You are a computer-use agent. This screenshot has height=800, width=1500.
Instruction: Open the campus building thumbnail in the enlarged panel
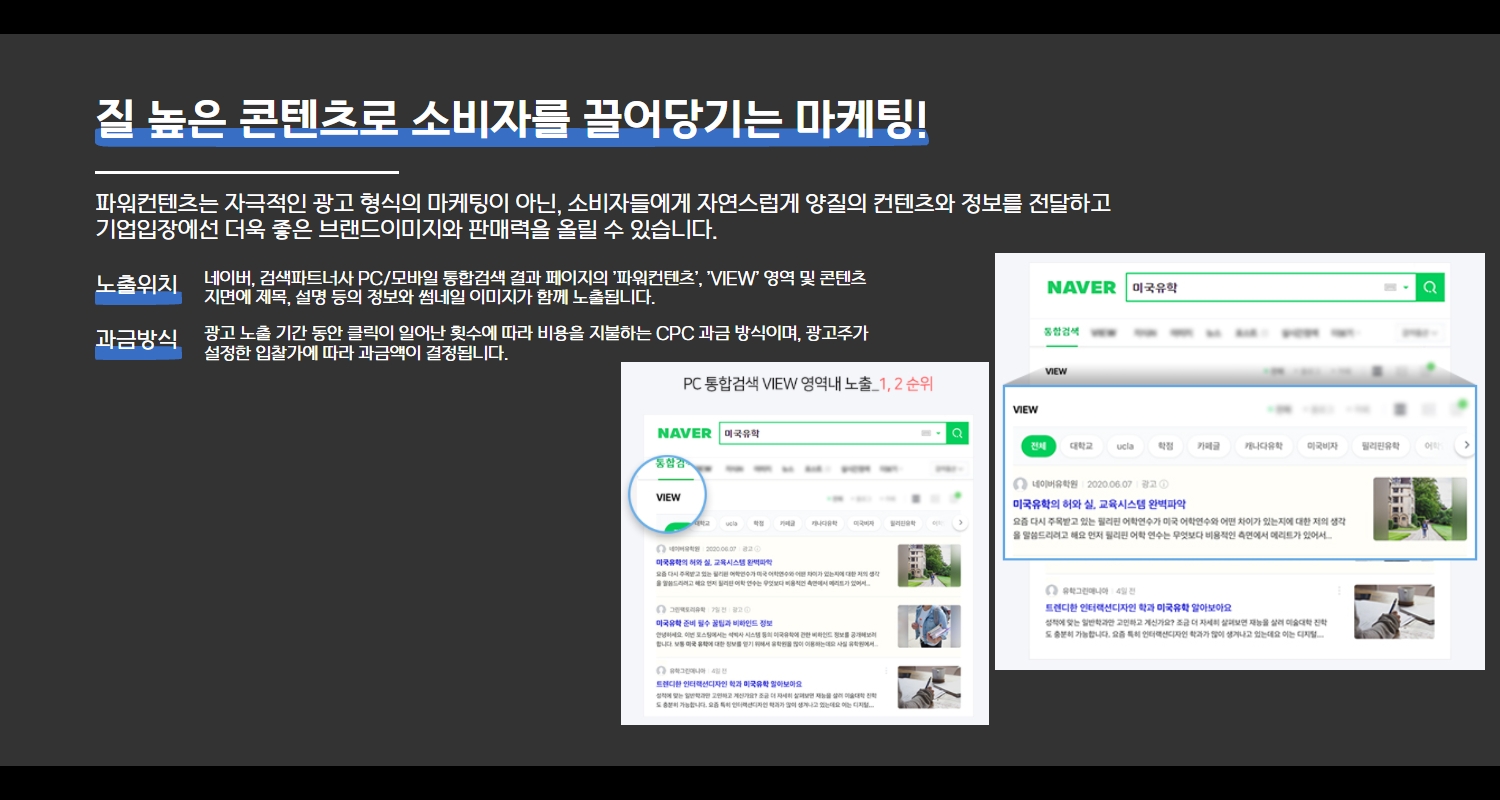coord(1420,509)
